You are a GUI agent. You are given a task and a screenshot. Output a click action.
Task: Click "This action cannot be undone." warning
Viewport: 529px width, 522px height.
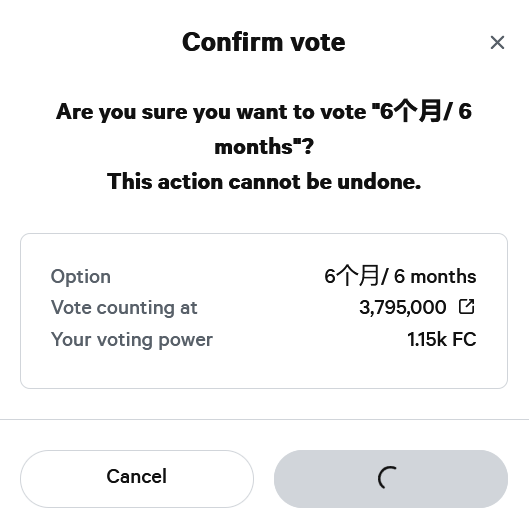coord(264,182)
